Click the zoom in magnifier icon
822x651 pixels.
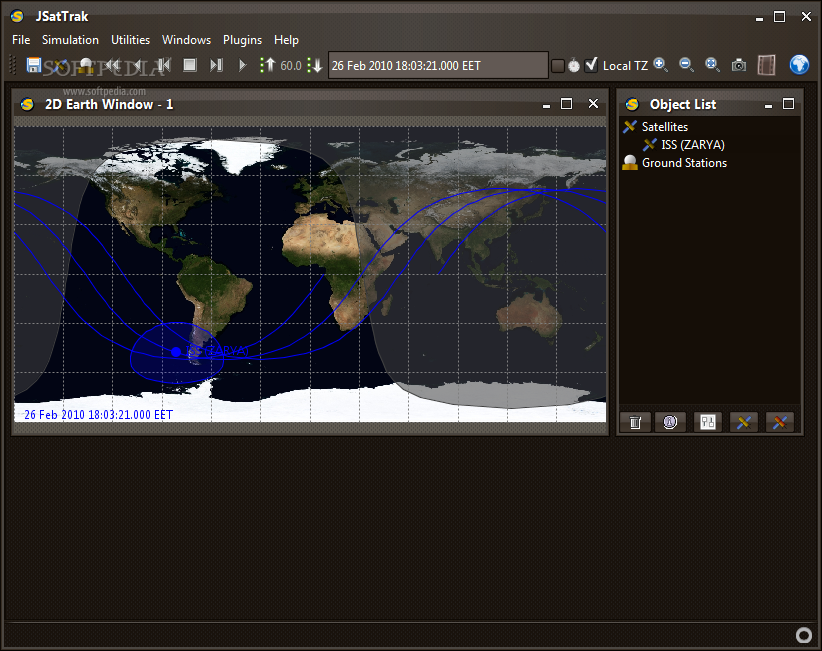(x=661, y=65)
